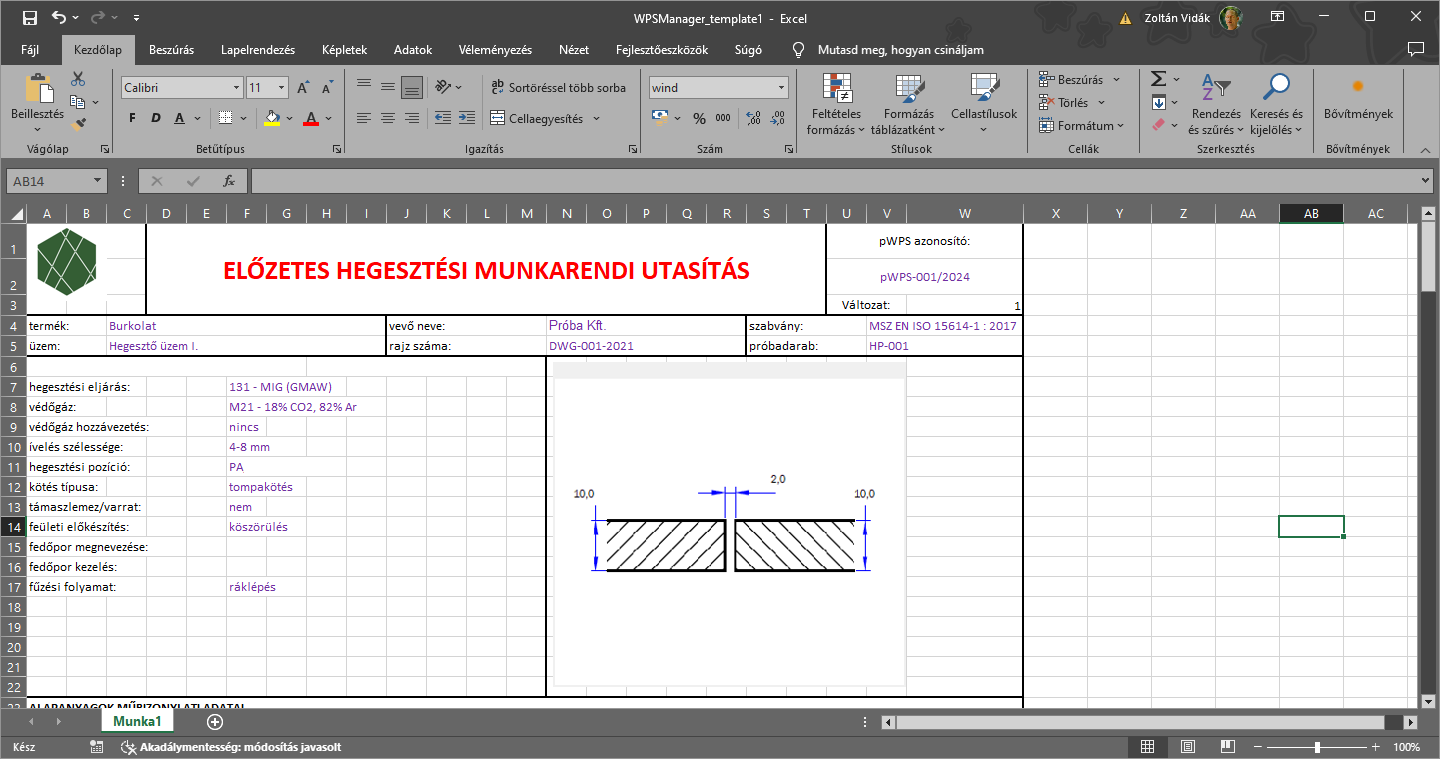Viewport: 1440px width, 759px height.
Task: Click the decrease indent icon
Action: (x=442, y=118)
